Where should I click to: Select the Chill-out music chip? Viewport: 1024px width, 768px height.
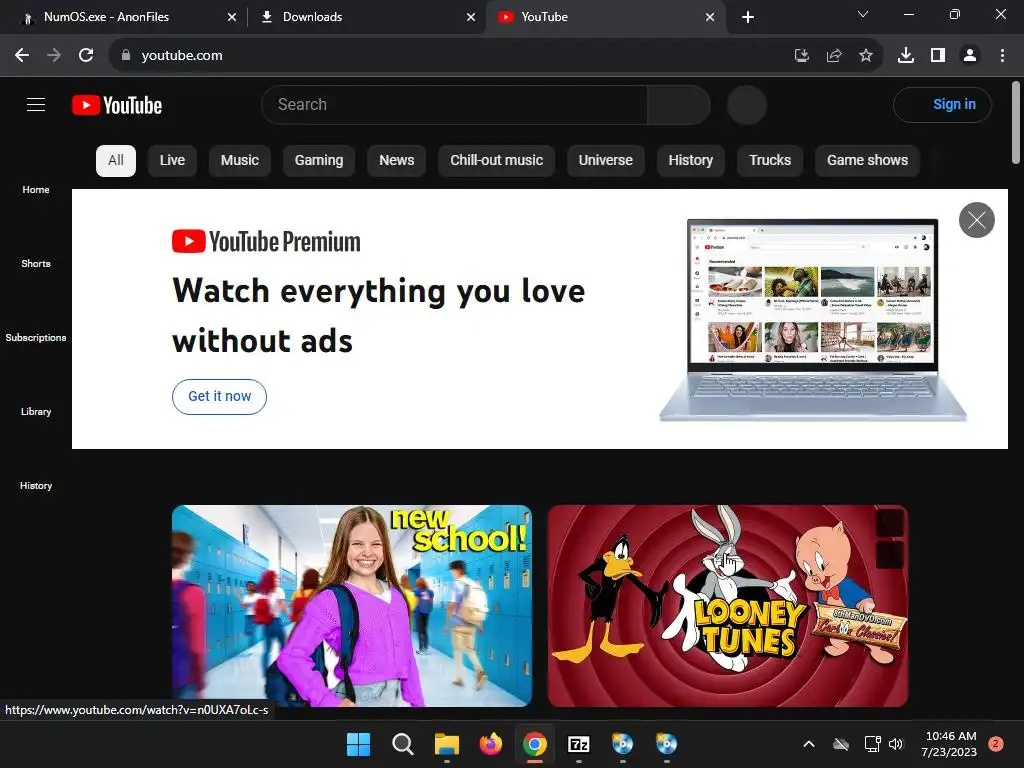tap(496, 161)
